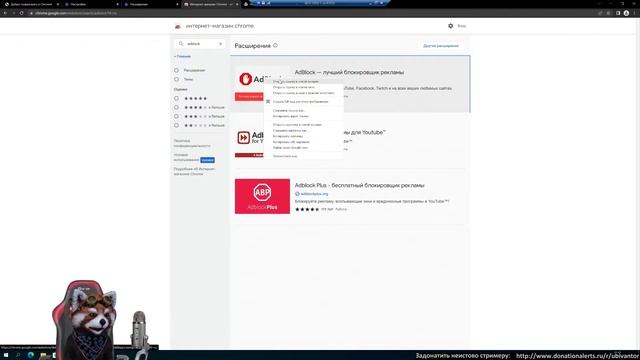Clear the adblock search query with X
Screen dimensions: 640x360
pos(220,44)
